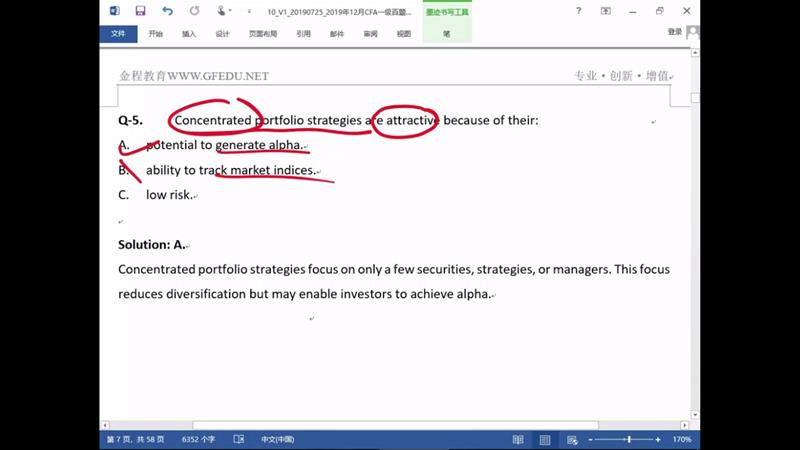Click horizontal scrollbar left arrow

pos(105,425)
